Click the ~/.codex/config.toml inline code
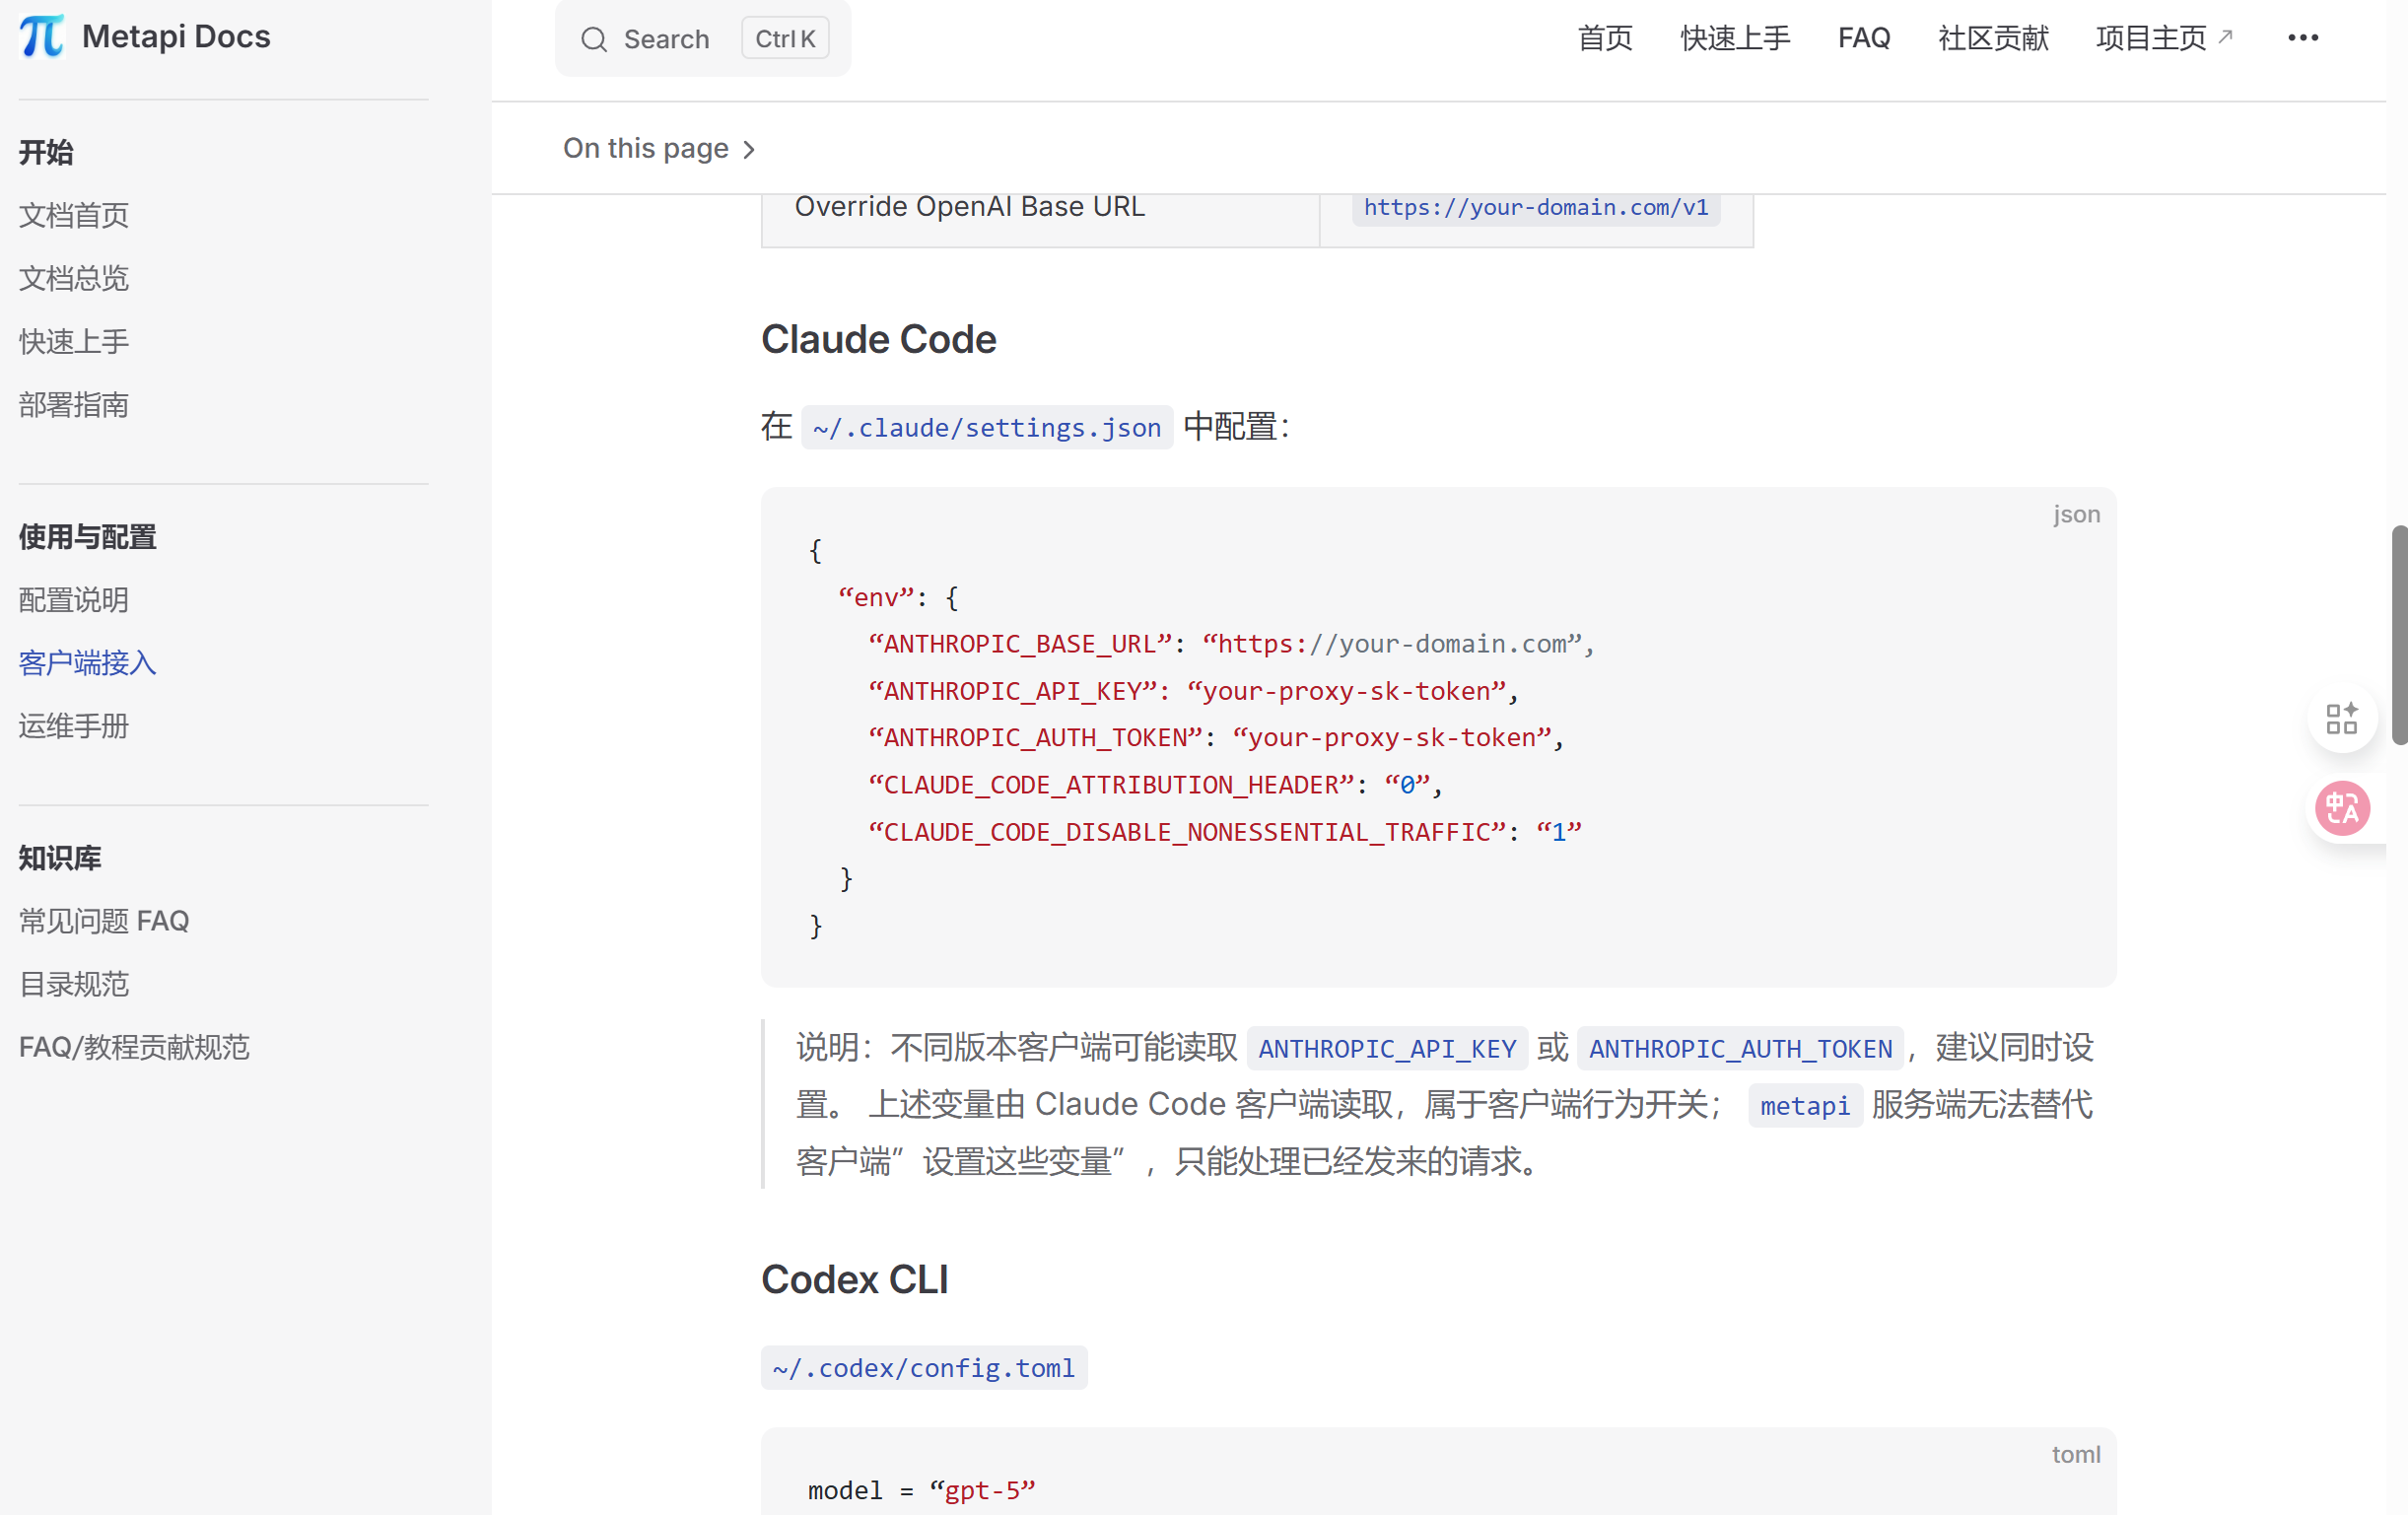Screen dimensions: 2408x1515 [x=924, y=1368]
